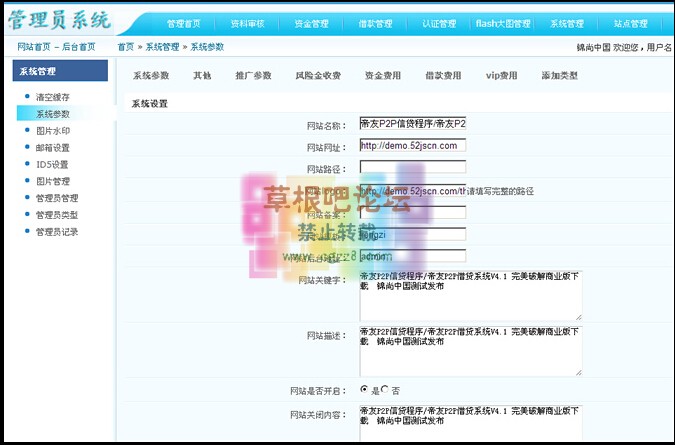Go to 资金管理 section
Viewport: 675px width, 445px height.
tap(311, 23)
